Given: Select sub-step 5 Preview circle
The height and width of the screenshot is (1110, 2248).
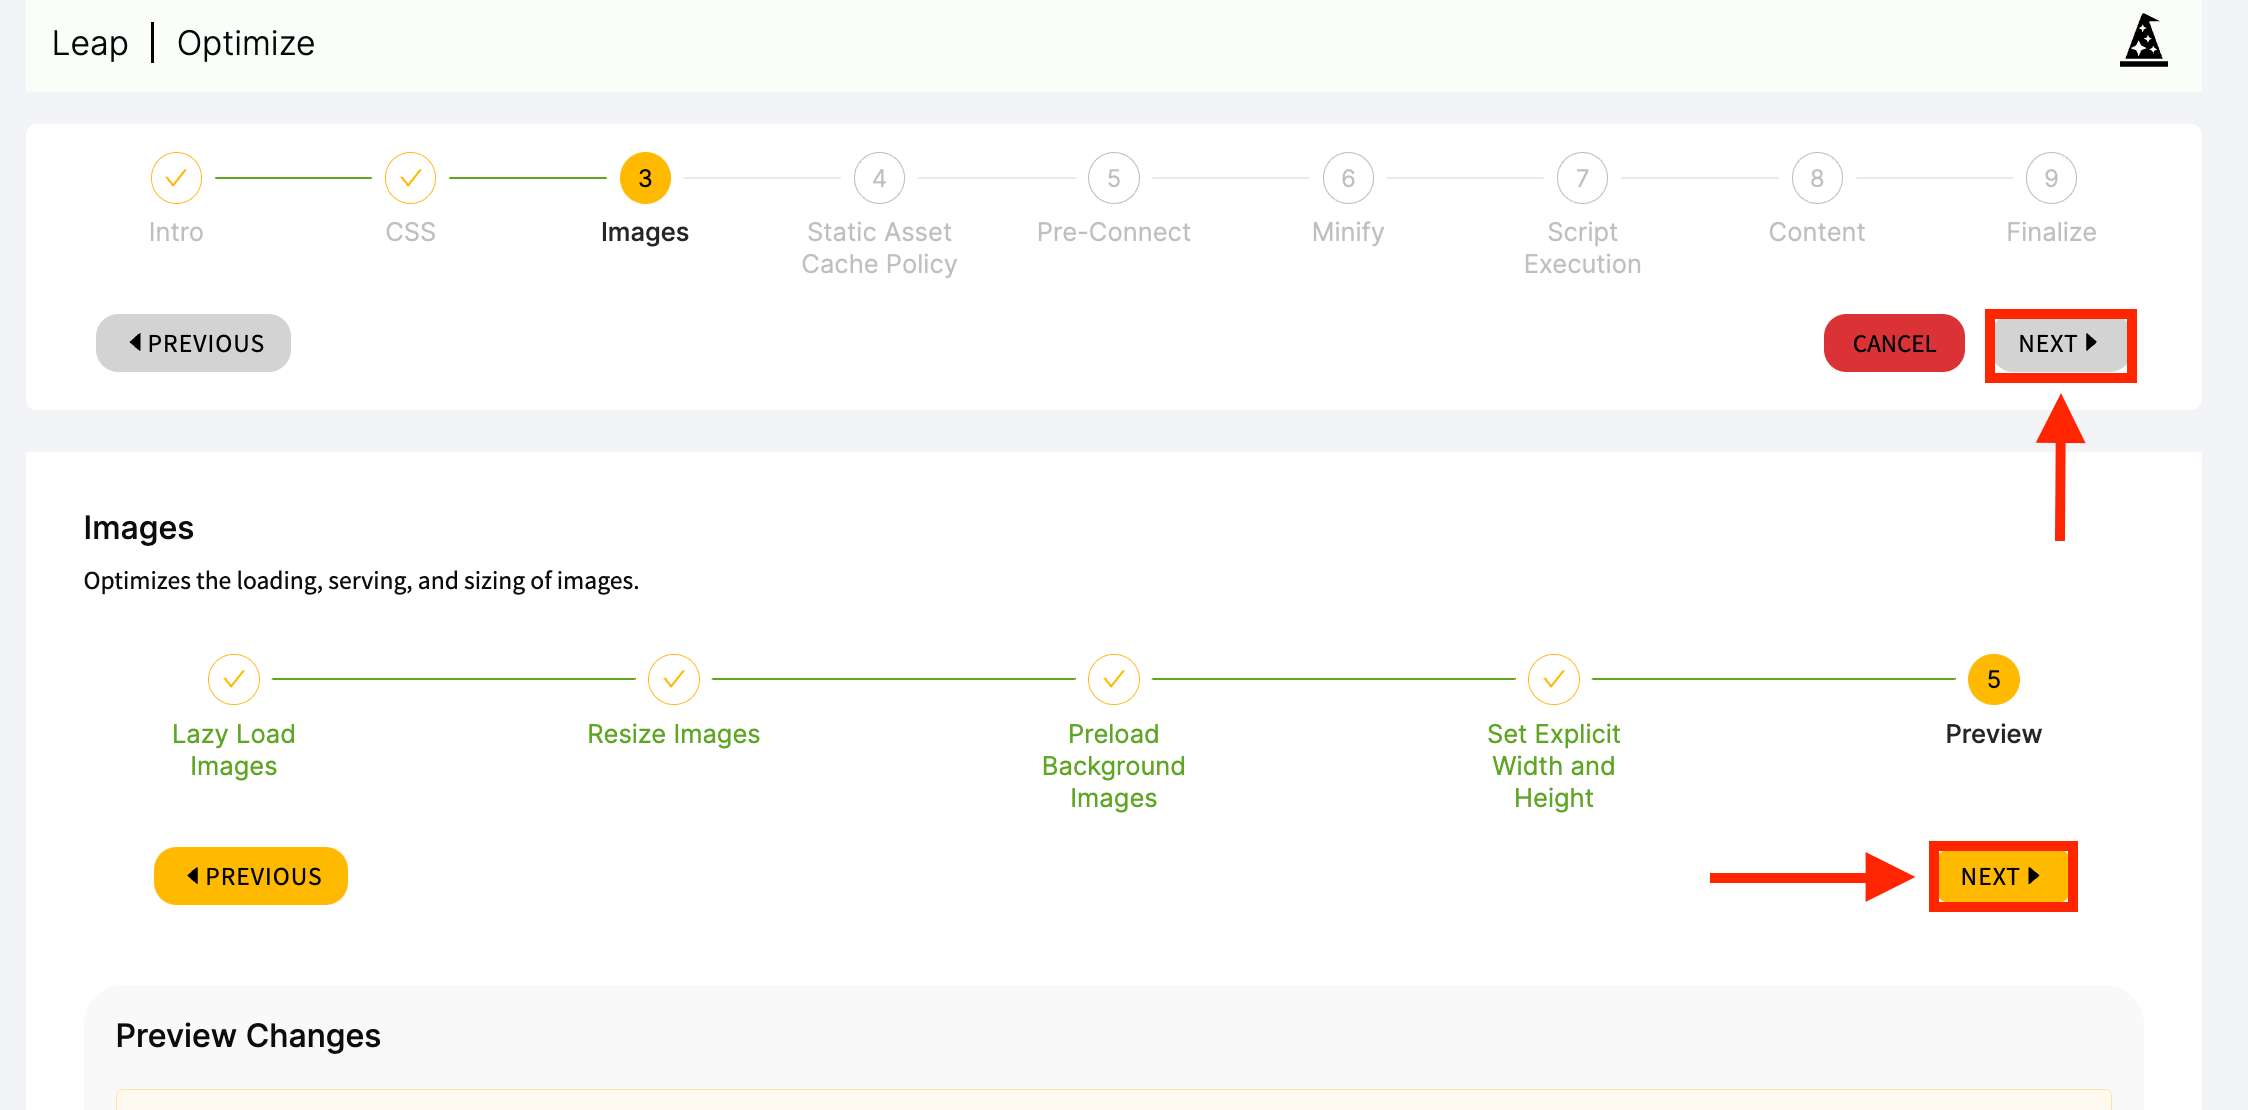Looking at the screenshot, I should pyautogui.click(x=1994, y=680).
